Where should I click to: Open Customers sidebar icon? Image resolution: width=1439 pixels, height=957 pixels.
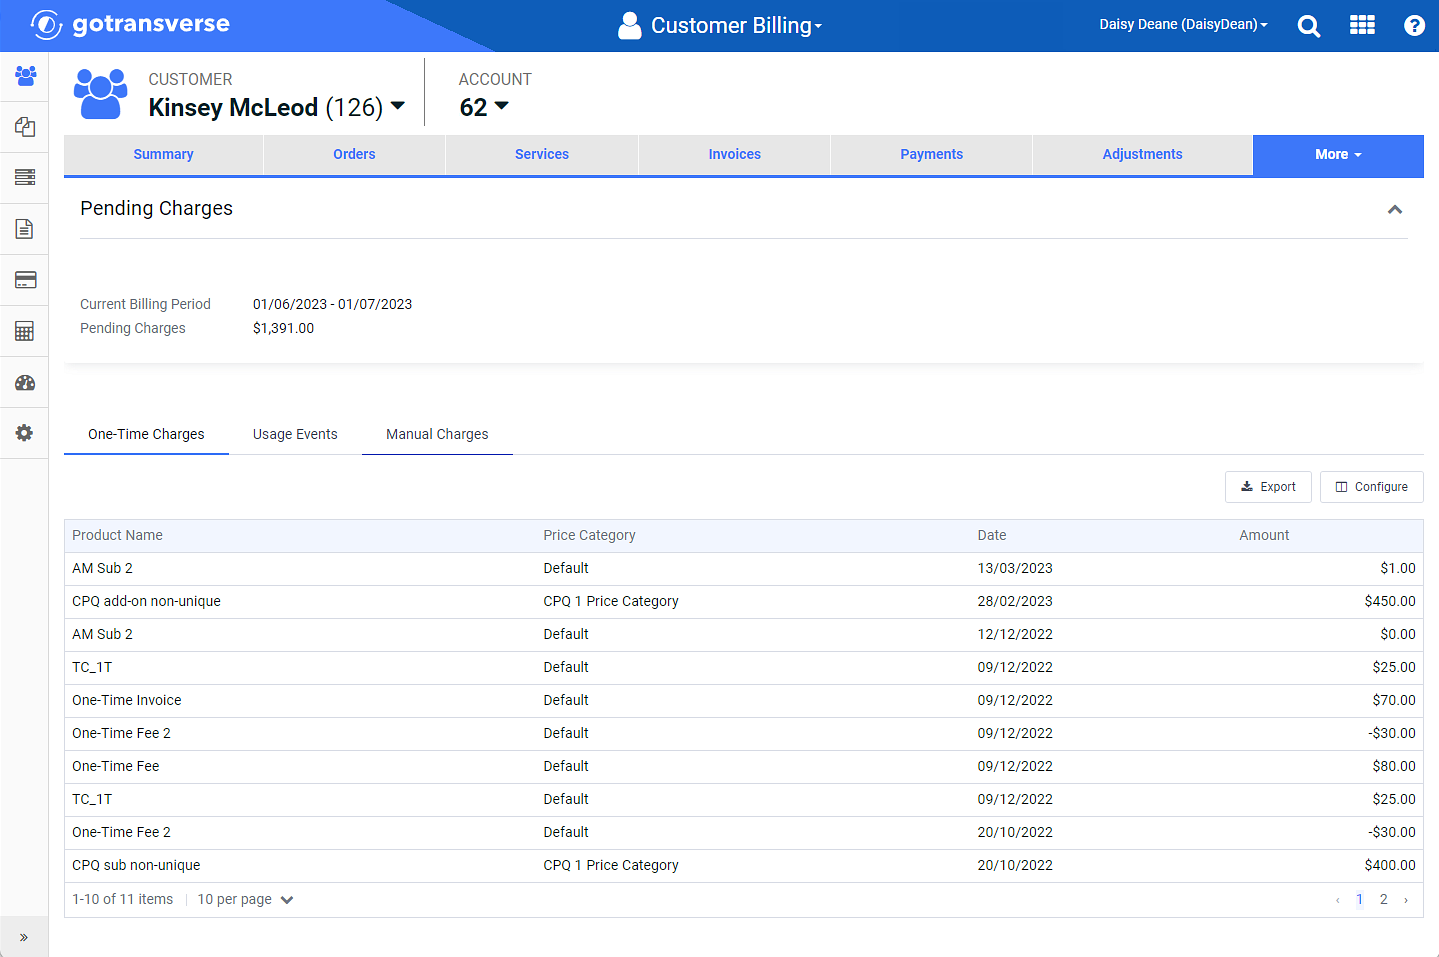pyautogui.click(x=25, y=76)
